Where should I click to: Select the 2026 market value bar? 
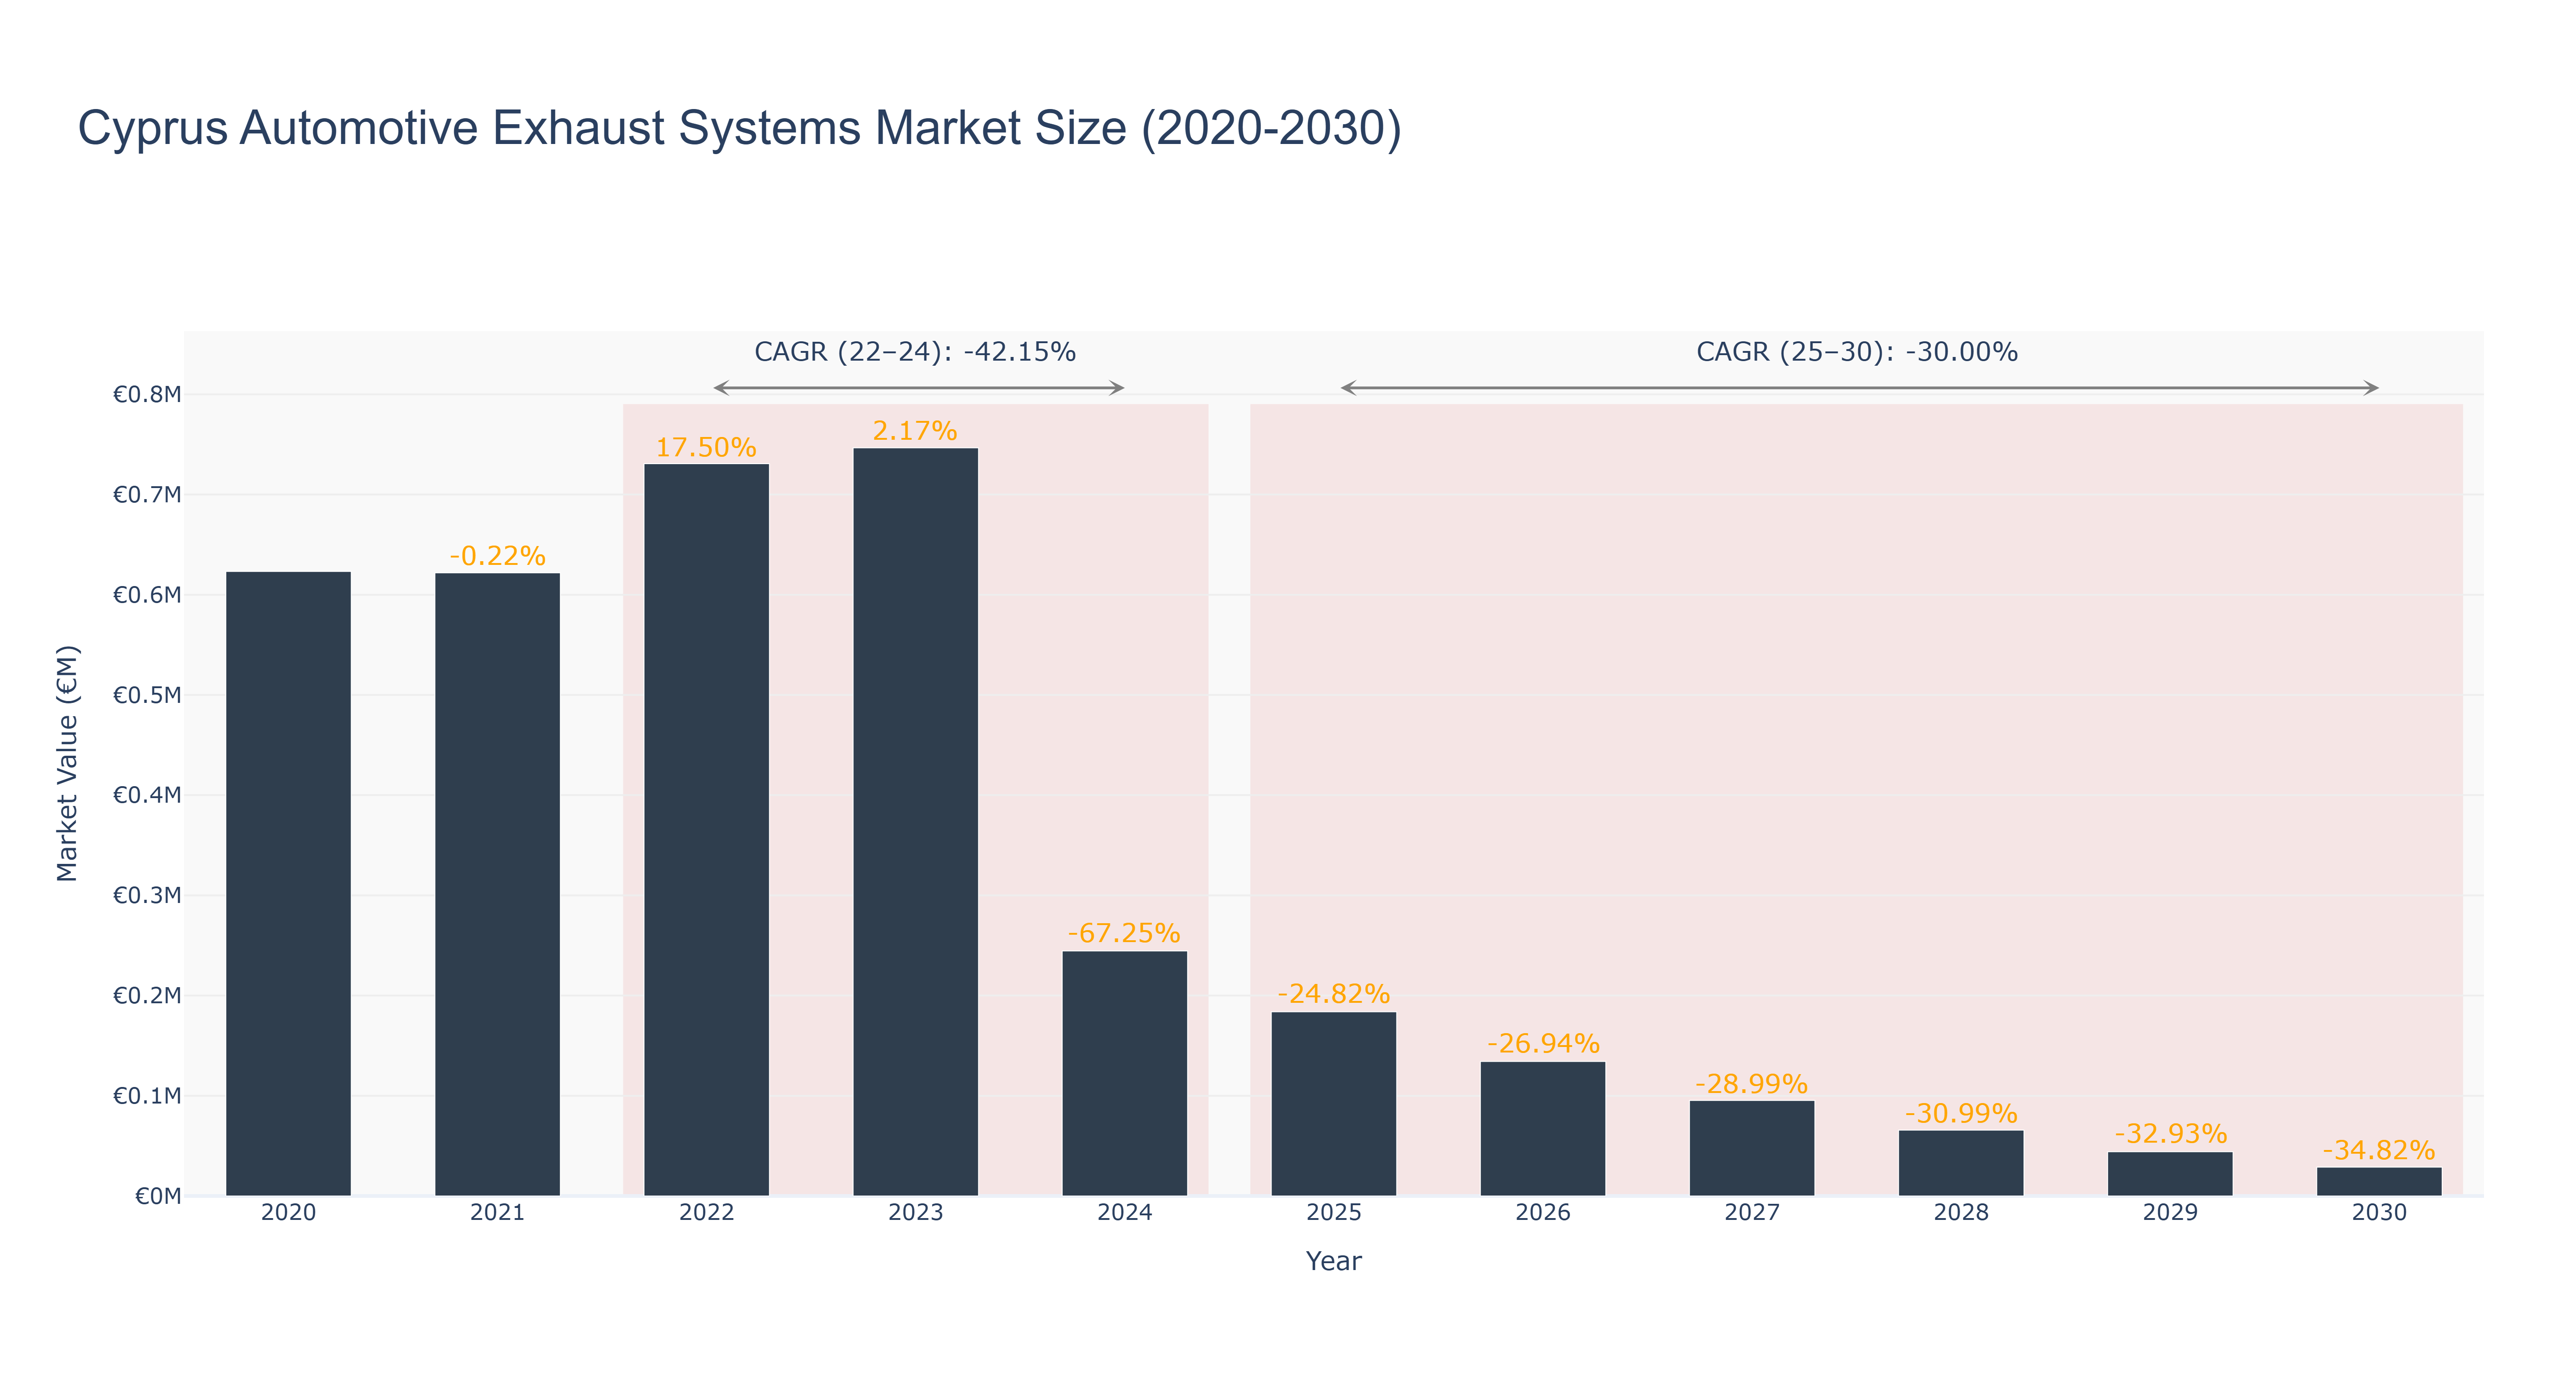(x=1542, y=1129)
